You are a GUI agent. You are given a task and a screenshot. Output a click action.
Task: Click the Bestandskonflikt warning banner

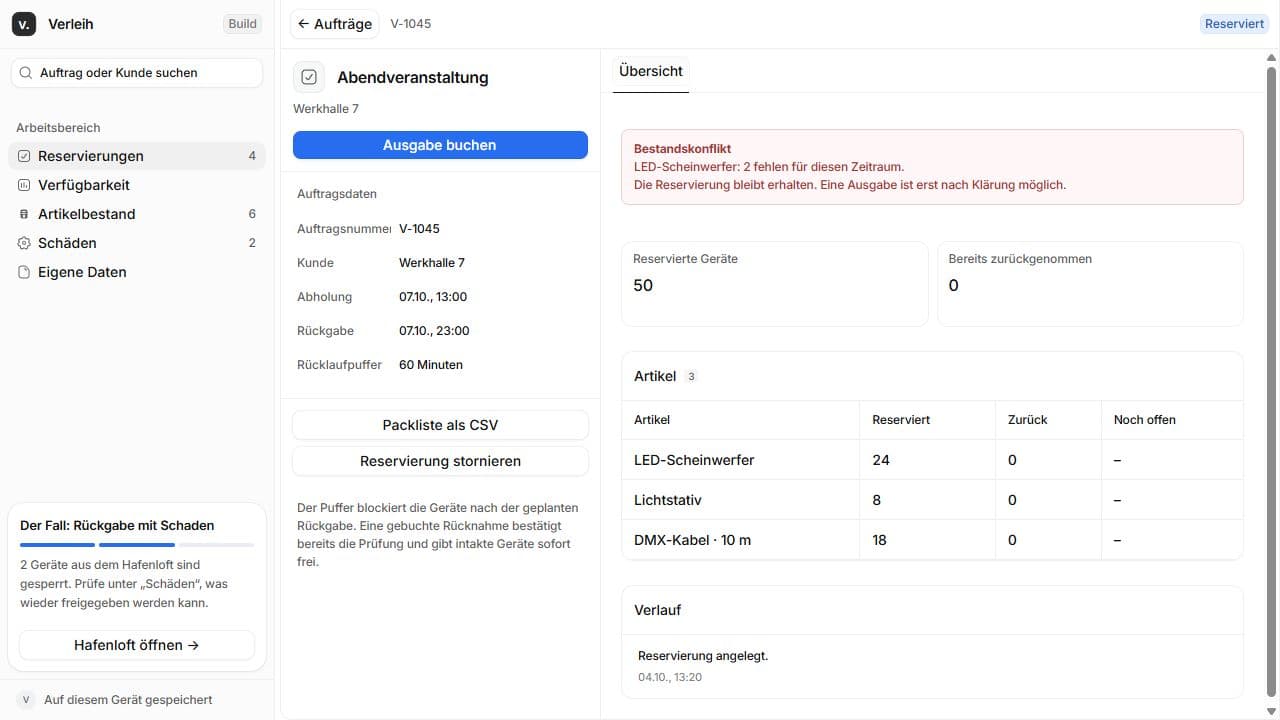click(x=932, y=167)
